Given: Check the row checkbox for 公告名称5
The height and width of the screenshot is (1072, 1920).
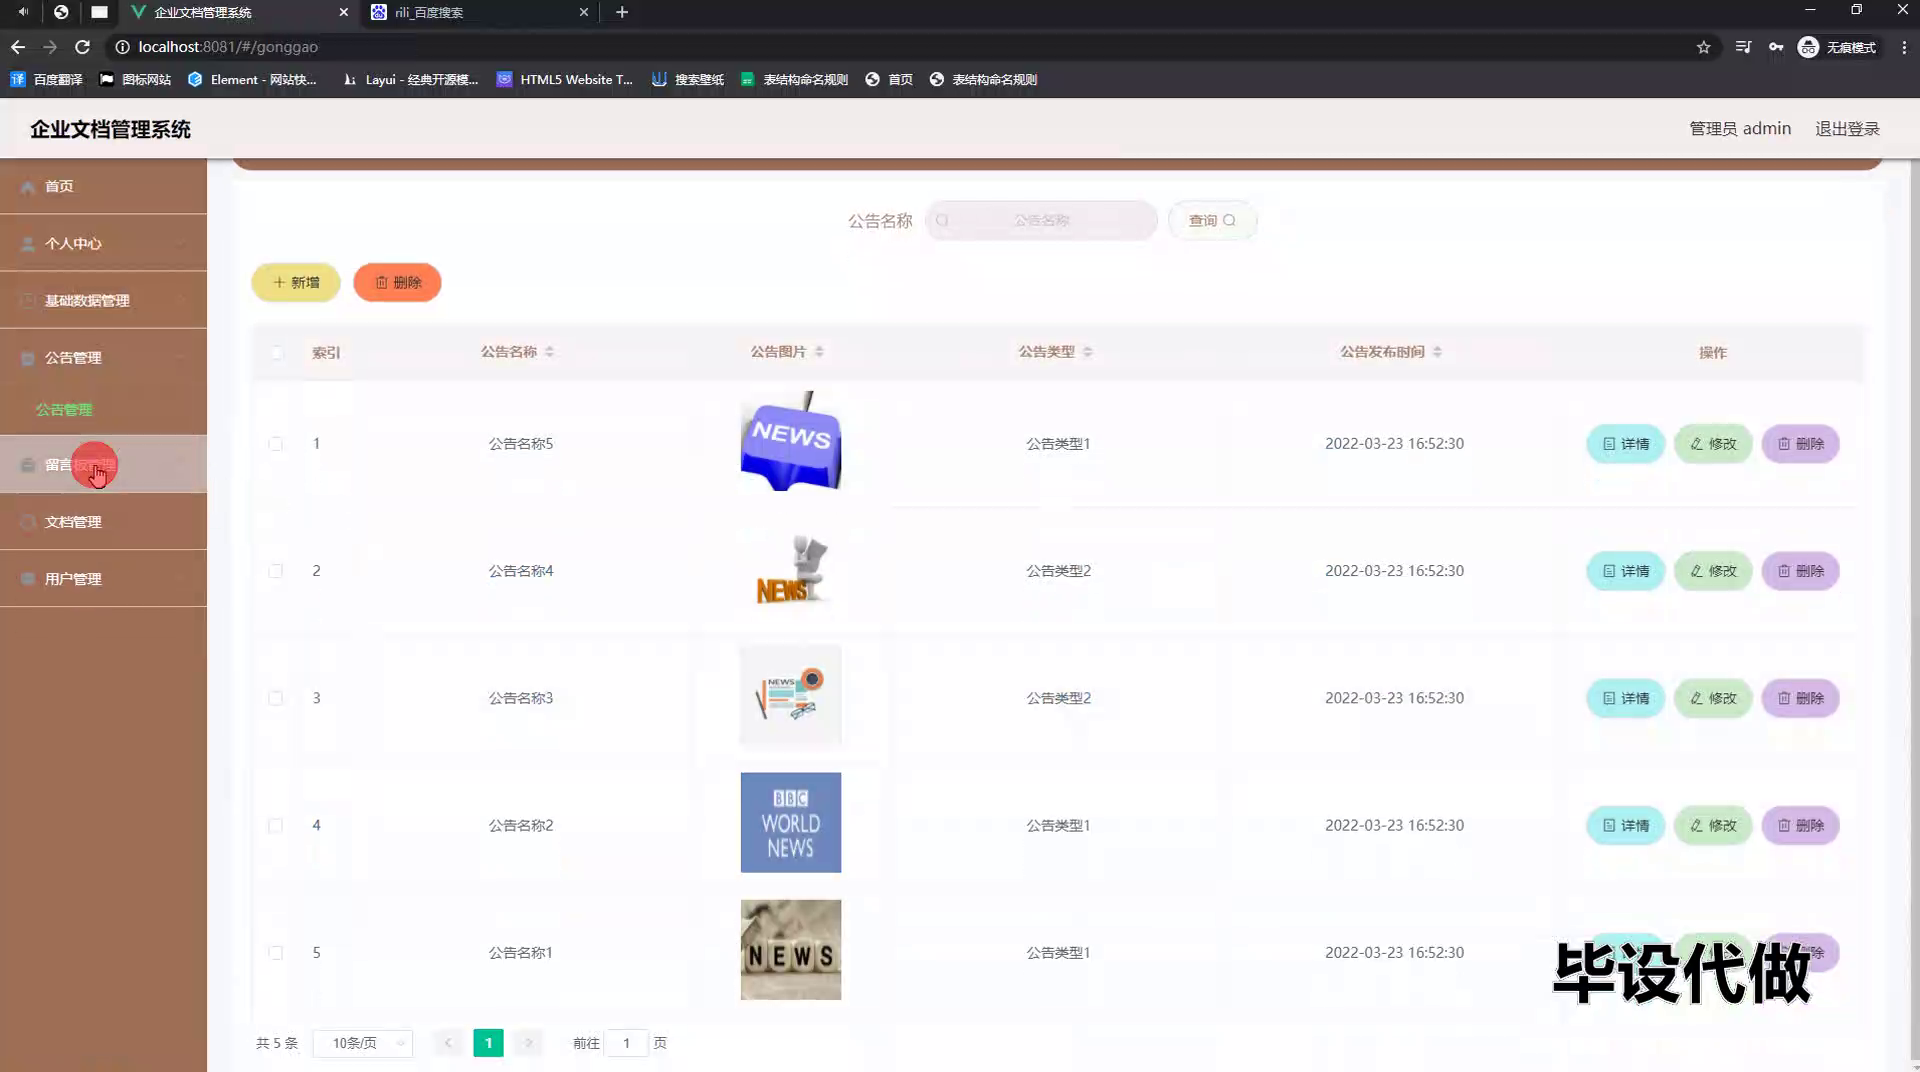Looking at the screenshot, I should (x=275, y=444).
